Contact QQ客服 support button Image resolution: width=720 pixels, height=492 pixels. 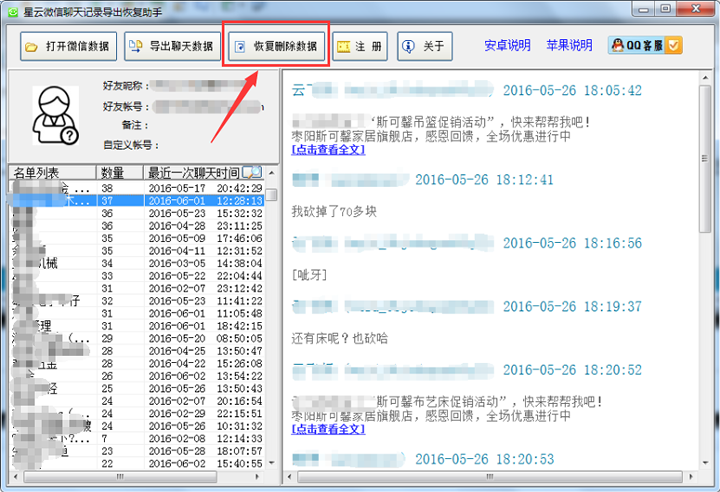pos(645,45)
